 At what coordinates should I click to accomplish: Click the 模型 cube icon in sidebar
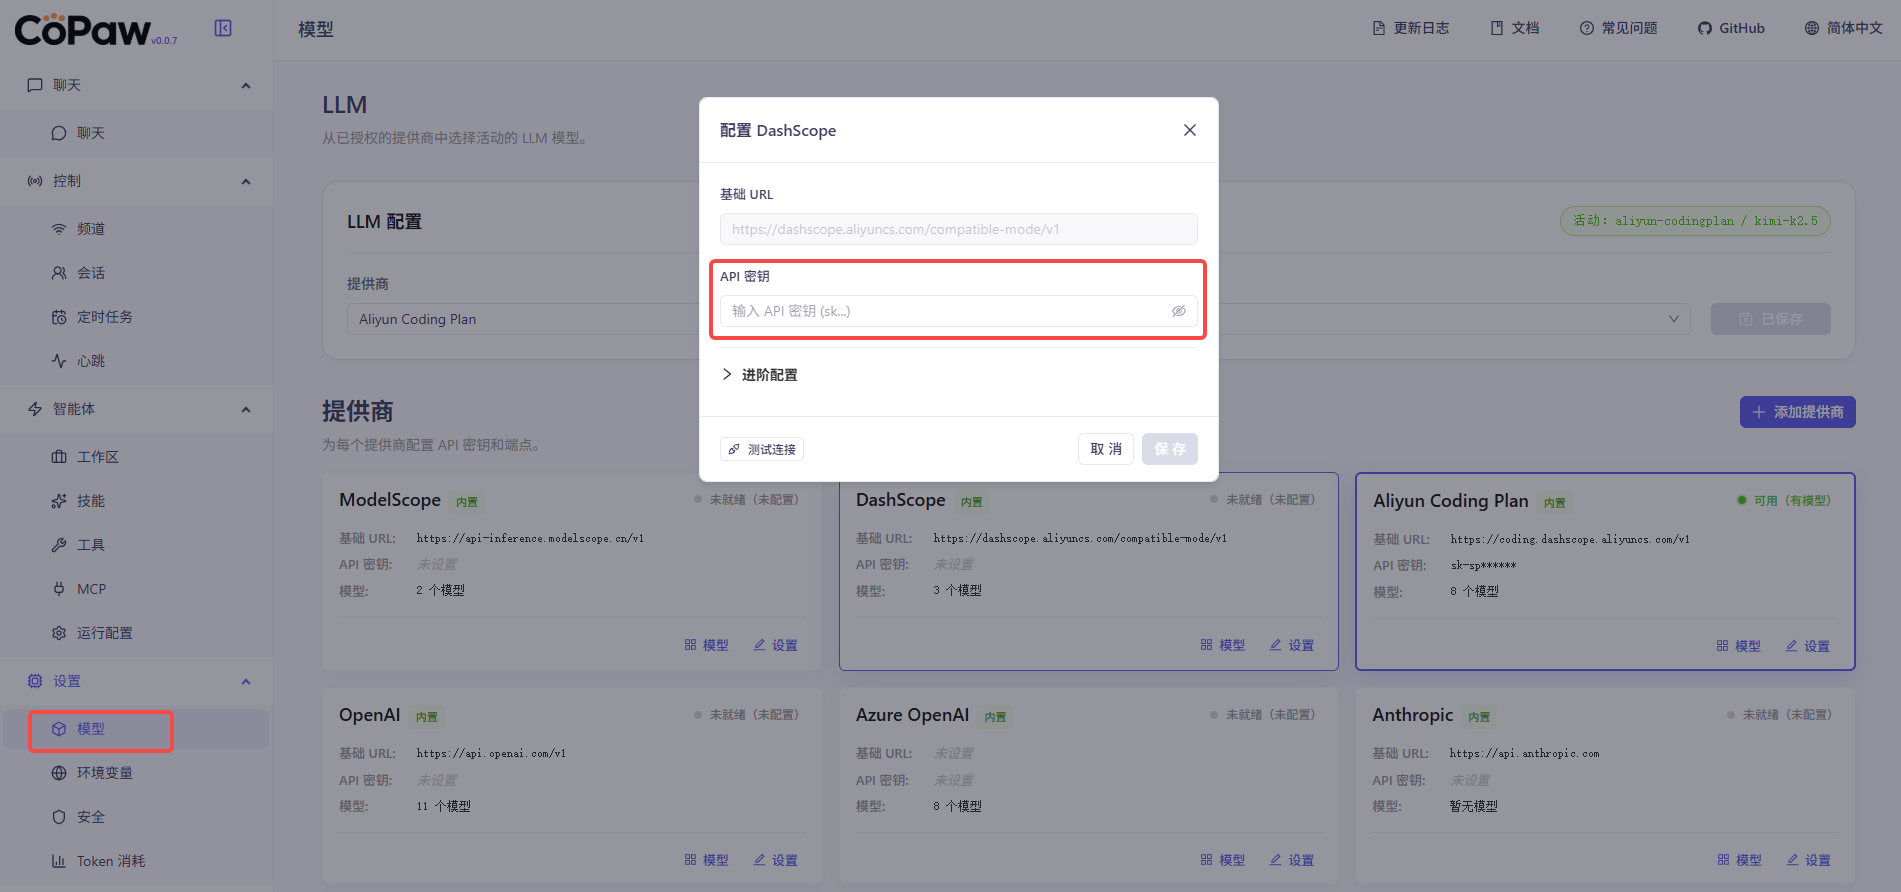[x=59, y=729]
